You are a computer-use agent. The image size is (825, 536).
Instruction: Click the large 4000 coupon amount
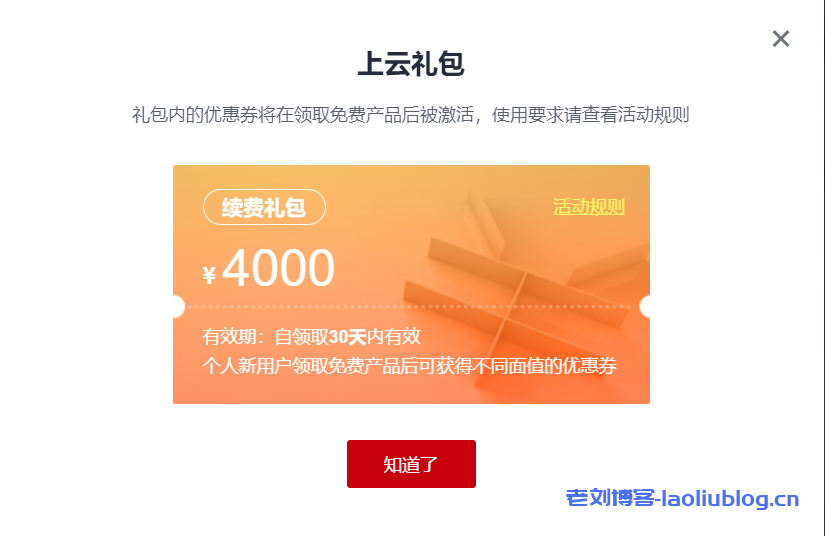click(x=278, y=268)
